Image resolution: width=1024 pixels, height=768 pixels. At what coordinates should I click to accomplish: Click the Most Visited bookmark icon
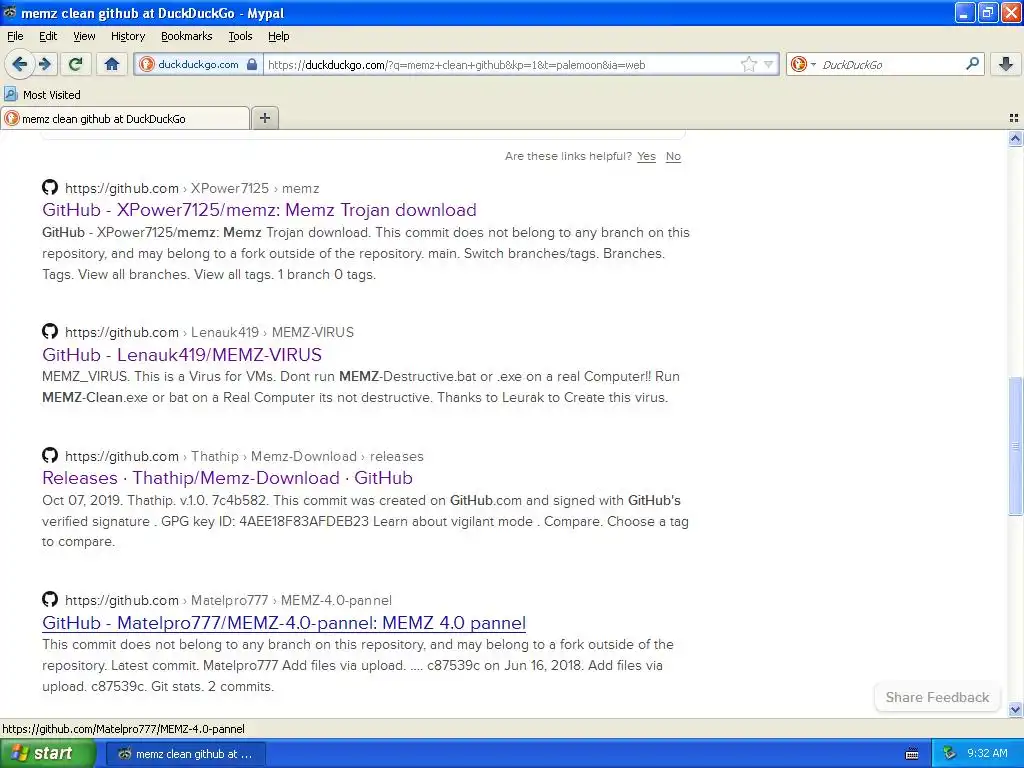click(x=10, y=94)
